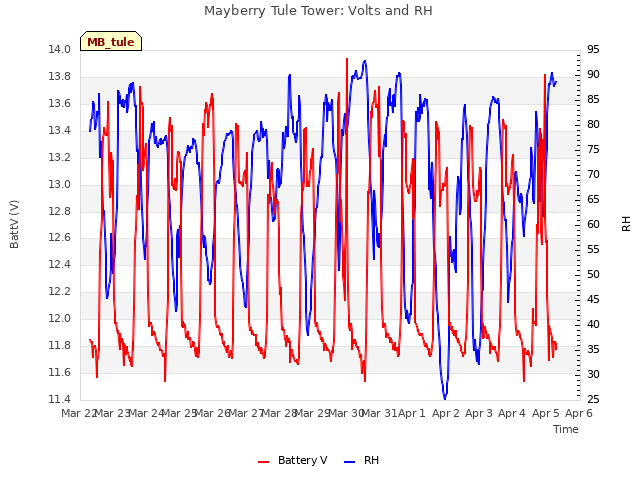Click the 14.0 voltage tick label

pyautogui.click(x=60, y=50)
